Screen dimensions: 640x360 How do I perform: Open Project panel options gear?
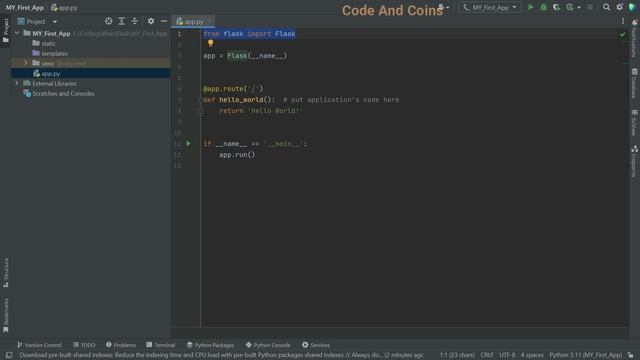151,21
